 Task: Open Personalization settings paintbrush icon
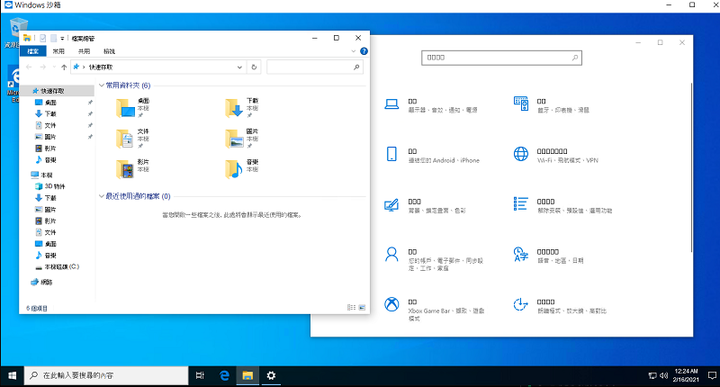point(391,205)
